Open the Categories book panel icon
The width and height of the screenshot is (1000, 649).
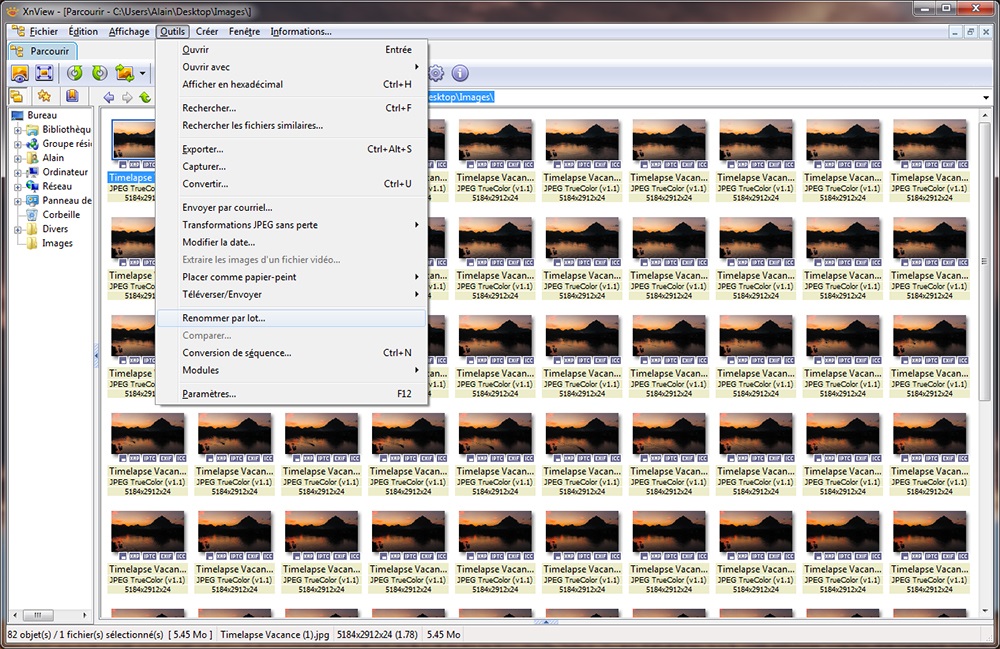tap(72, 97)
